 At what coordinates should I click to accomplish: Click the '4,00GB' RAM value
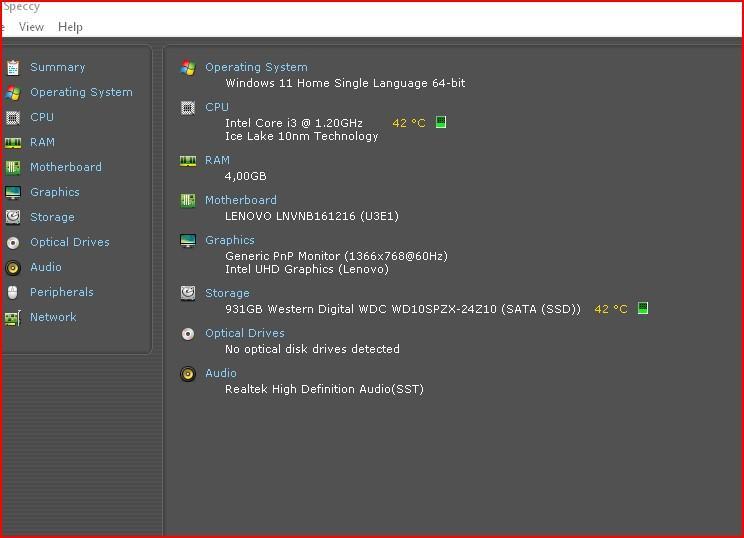246,176
